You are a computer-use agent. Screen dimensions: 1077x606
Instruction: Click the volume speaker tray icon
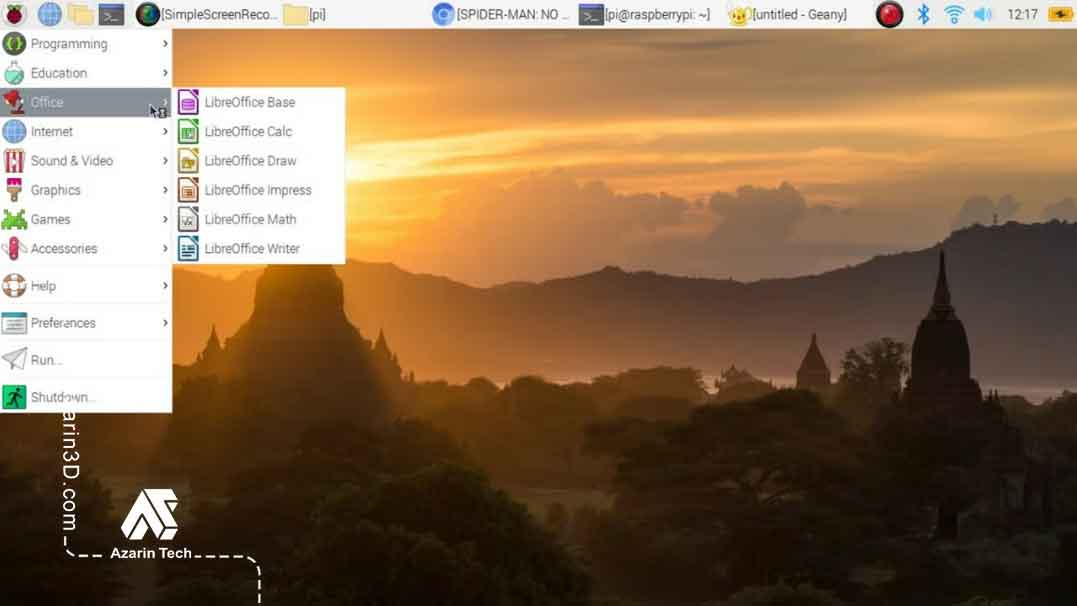(984, 14)
